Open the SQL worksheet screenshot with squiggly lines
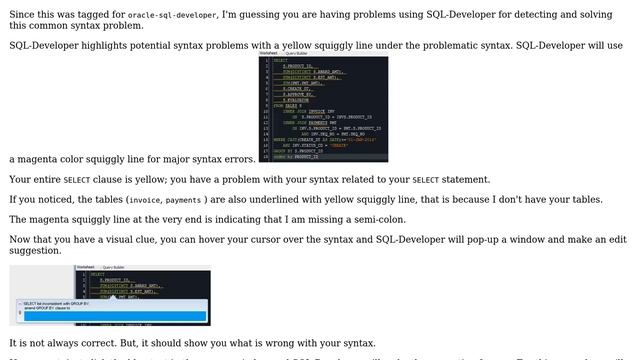The image size is (640, 360). 323,107
